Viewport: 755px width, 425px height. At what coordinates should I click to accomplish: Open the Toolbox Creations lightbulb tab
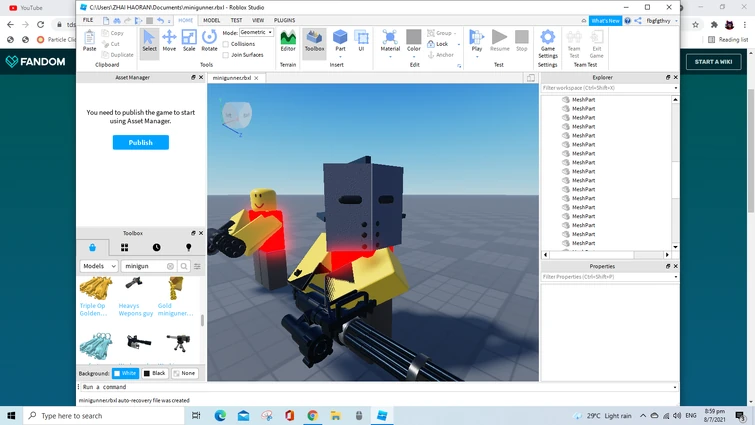189,247
